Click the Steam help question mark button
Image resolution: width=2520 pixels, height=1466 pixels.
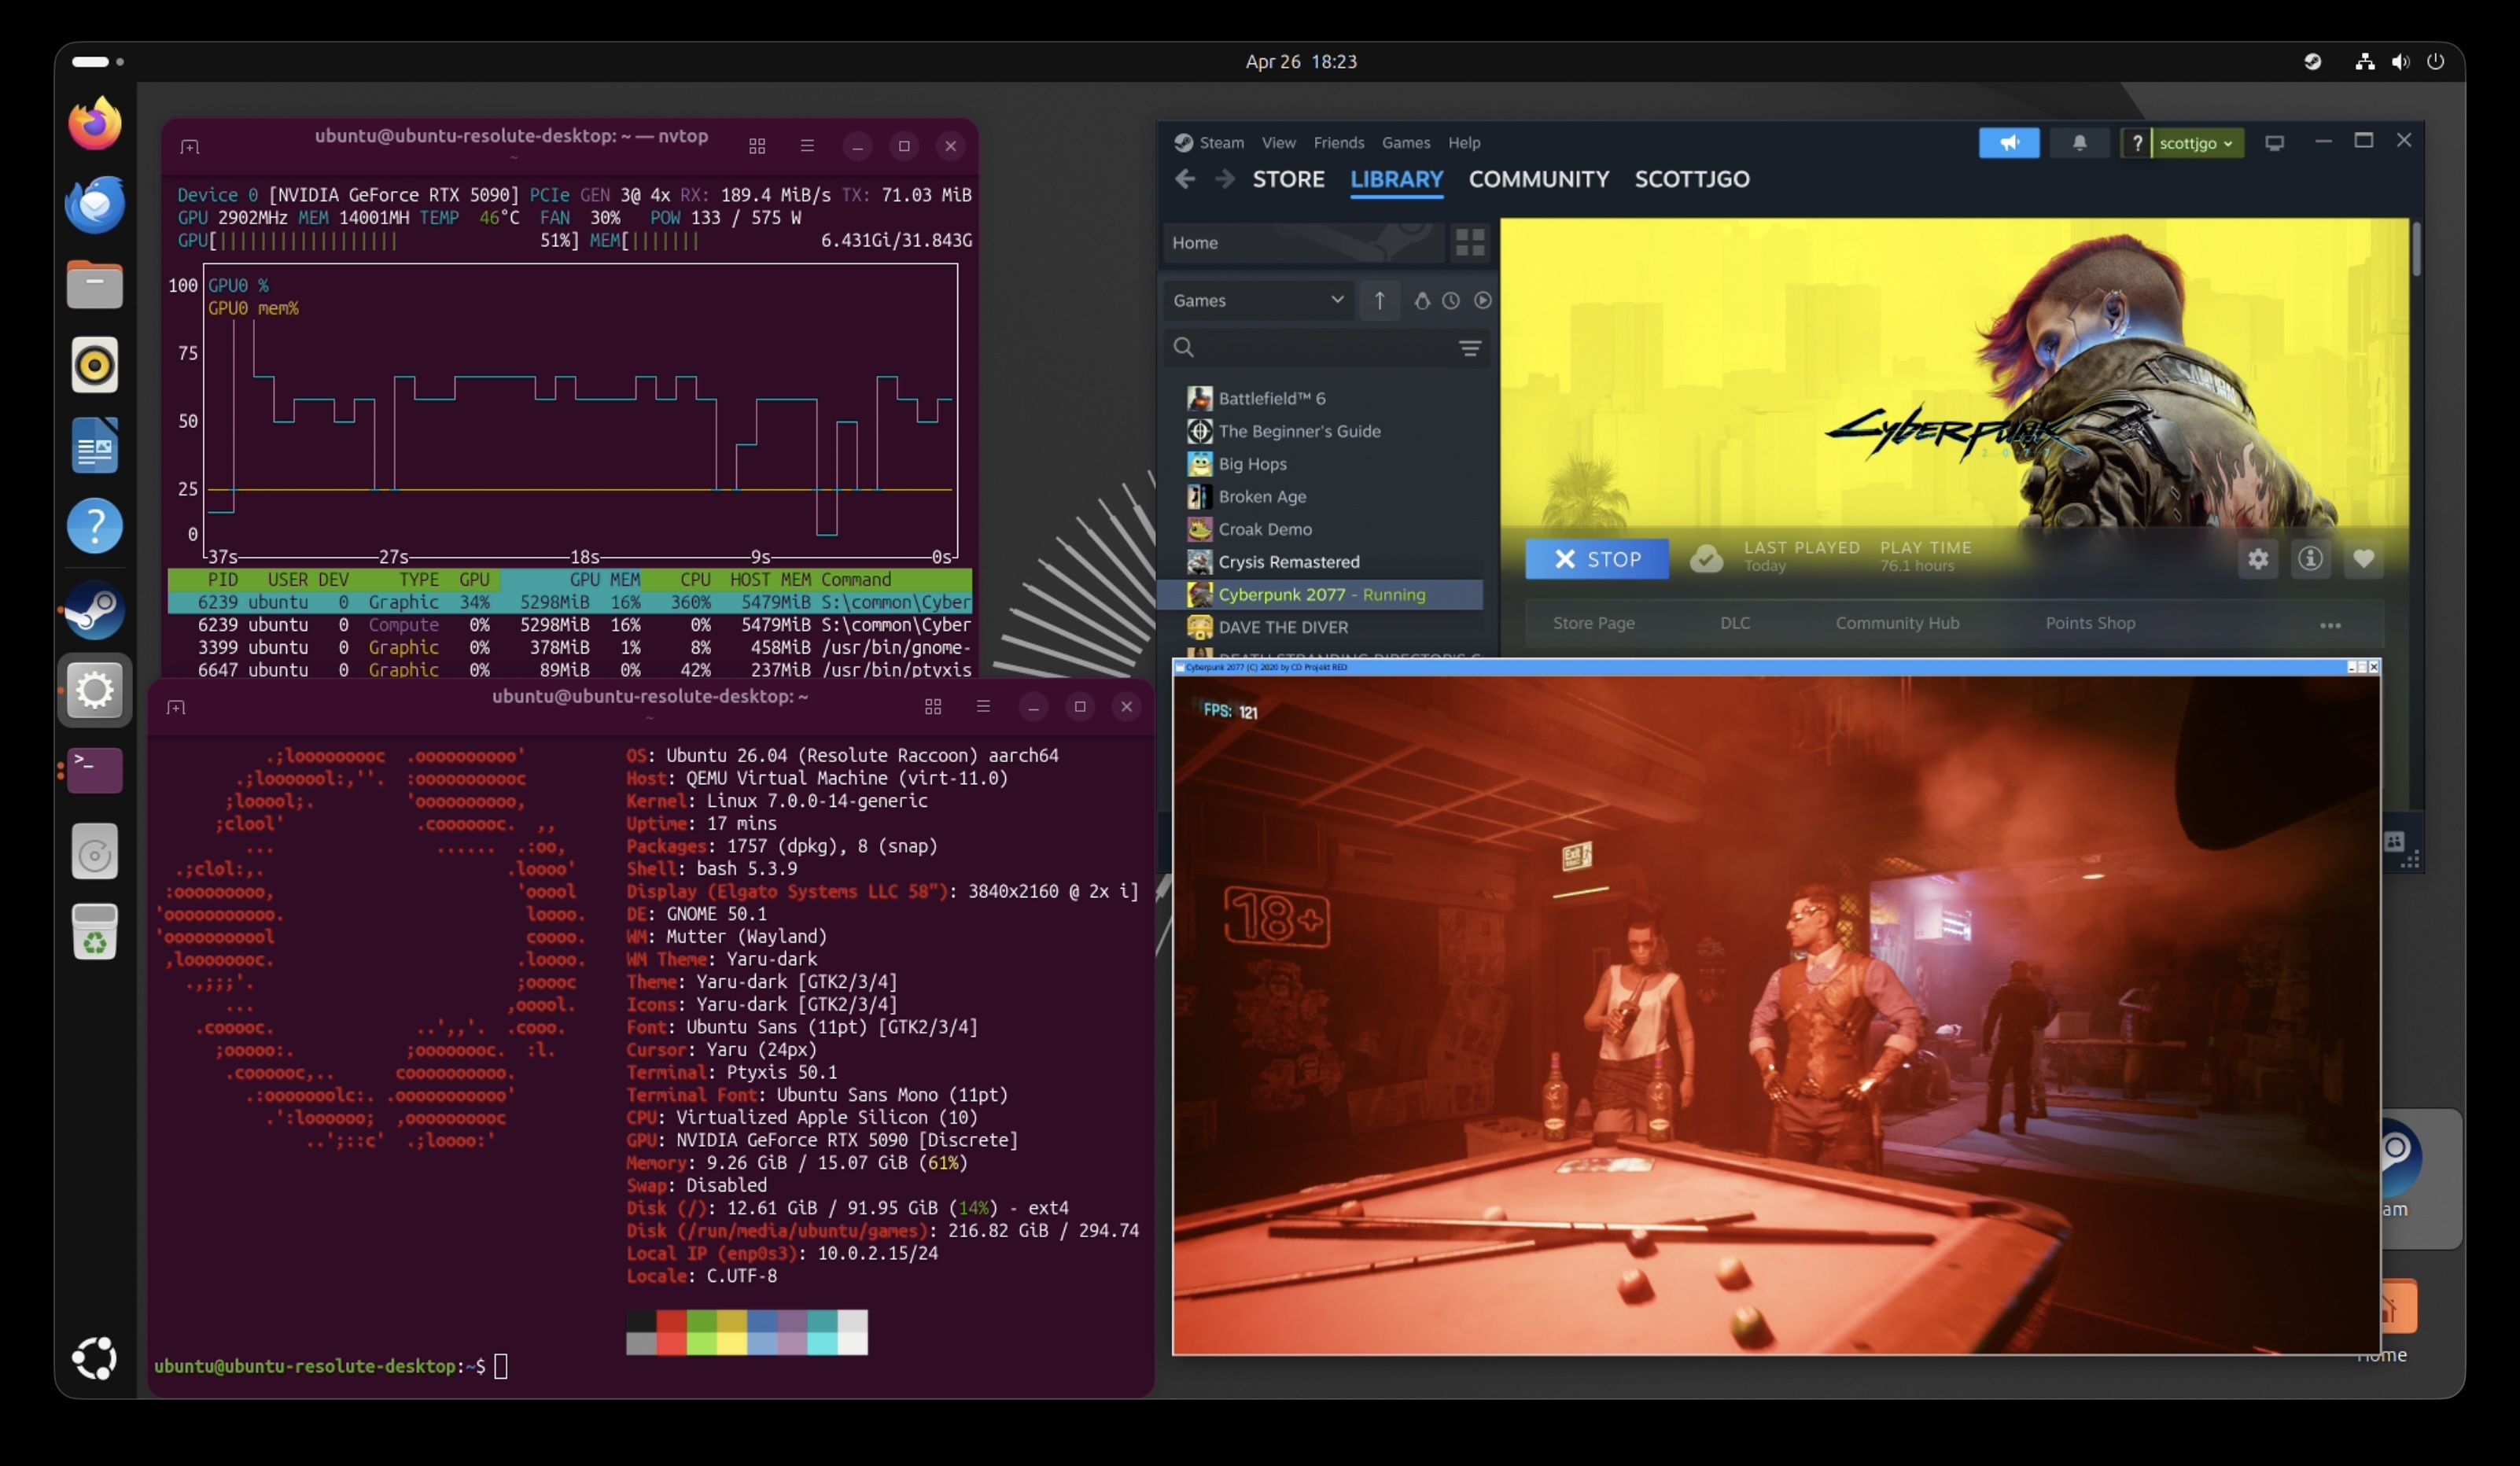(2136, 143)
